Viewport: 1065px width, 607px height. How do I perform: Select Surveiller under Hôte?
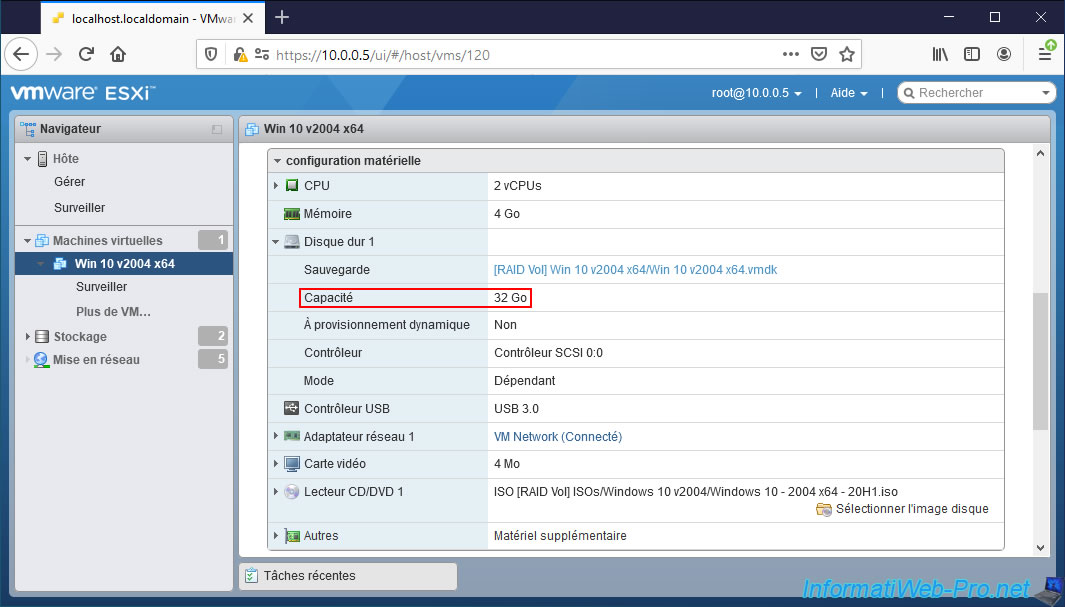pos(79,208)
